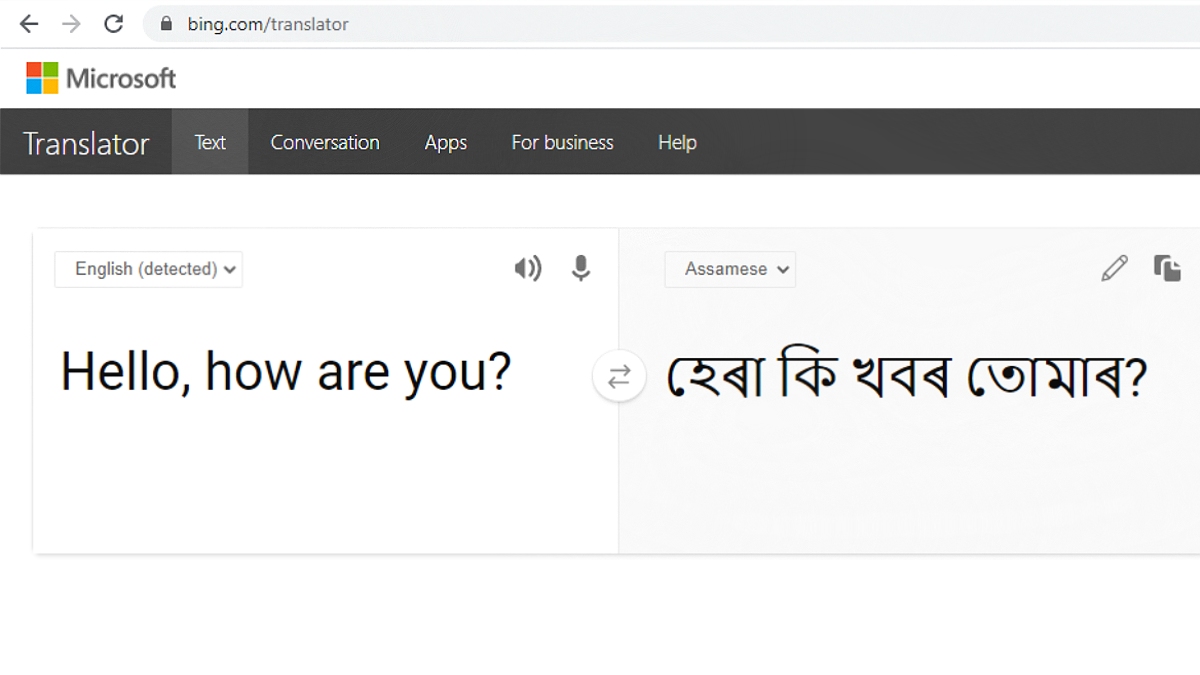Click the swap languages arrows icon

619,376
